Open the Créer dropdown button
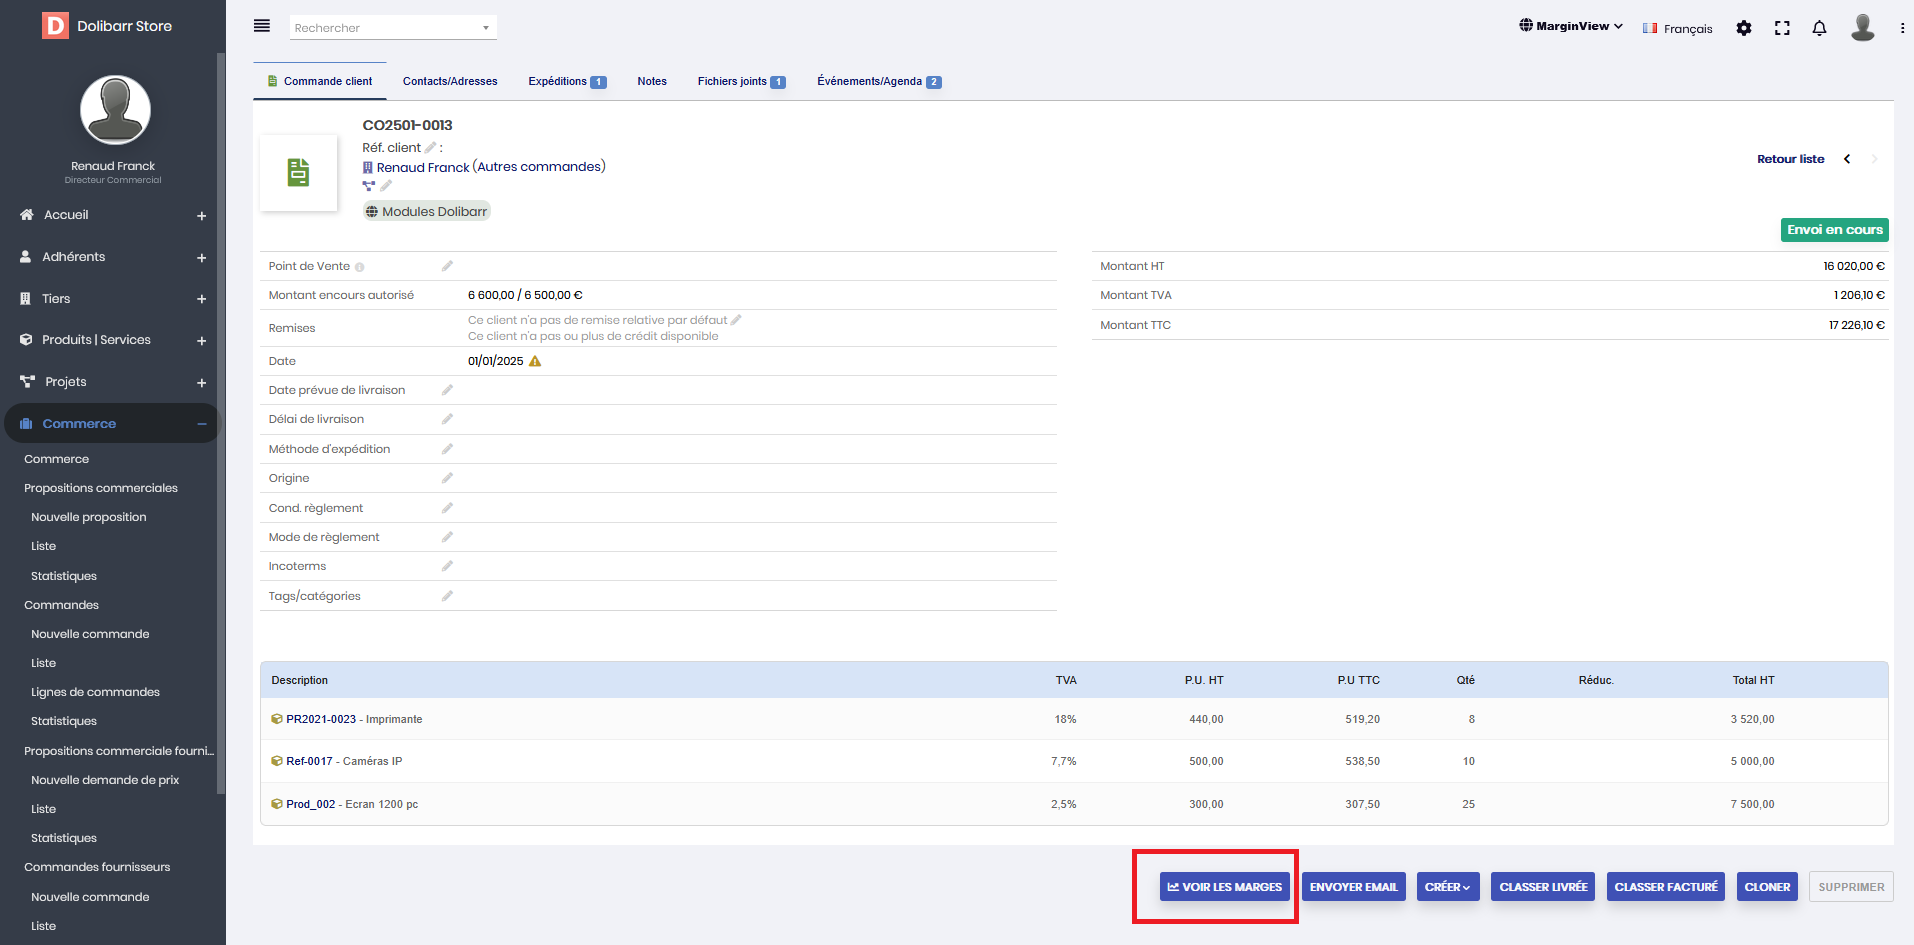Screen dimensions: 1914x945 click(x=1446, y=887)
